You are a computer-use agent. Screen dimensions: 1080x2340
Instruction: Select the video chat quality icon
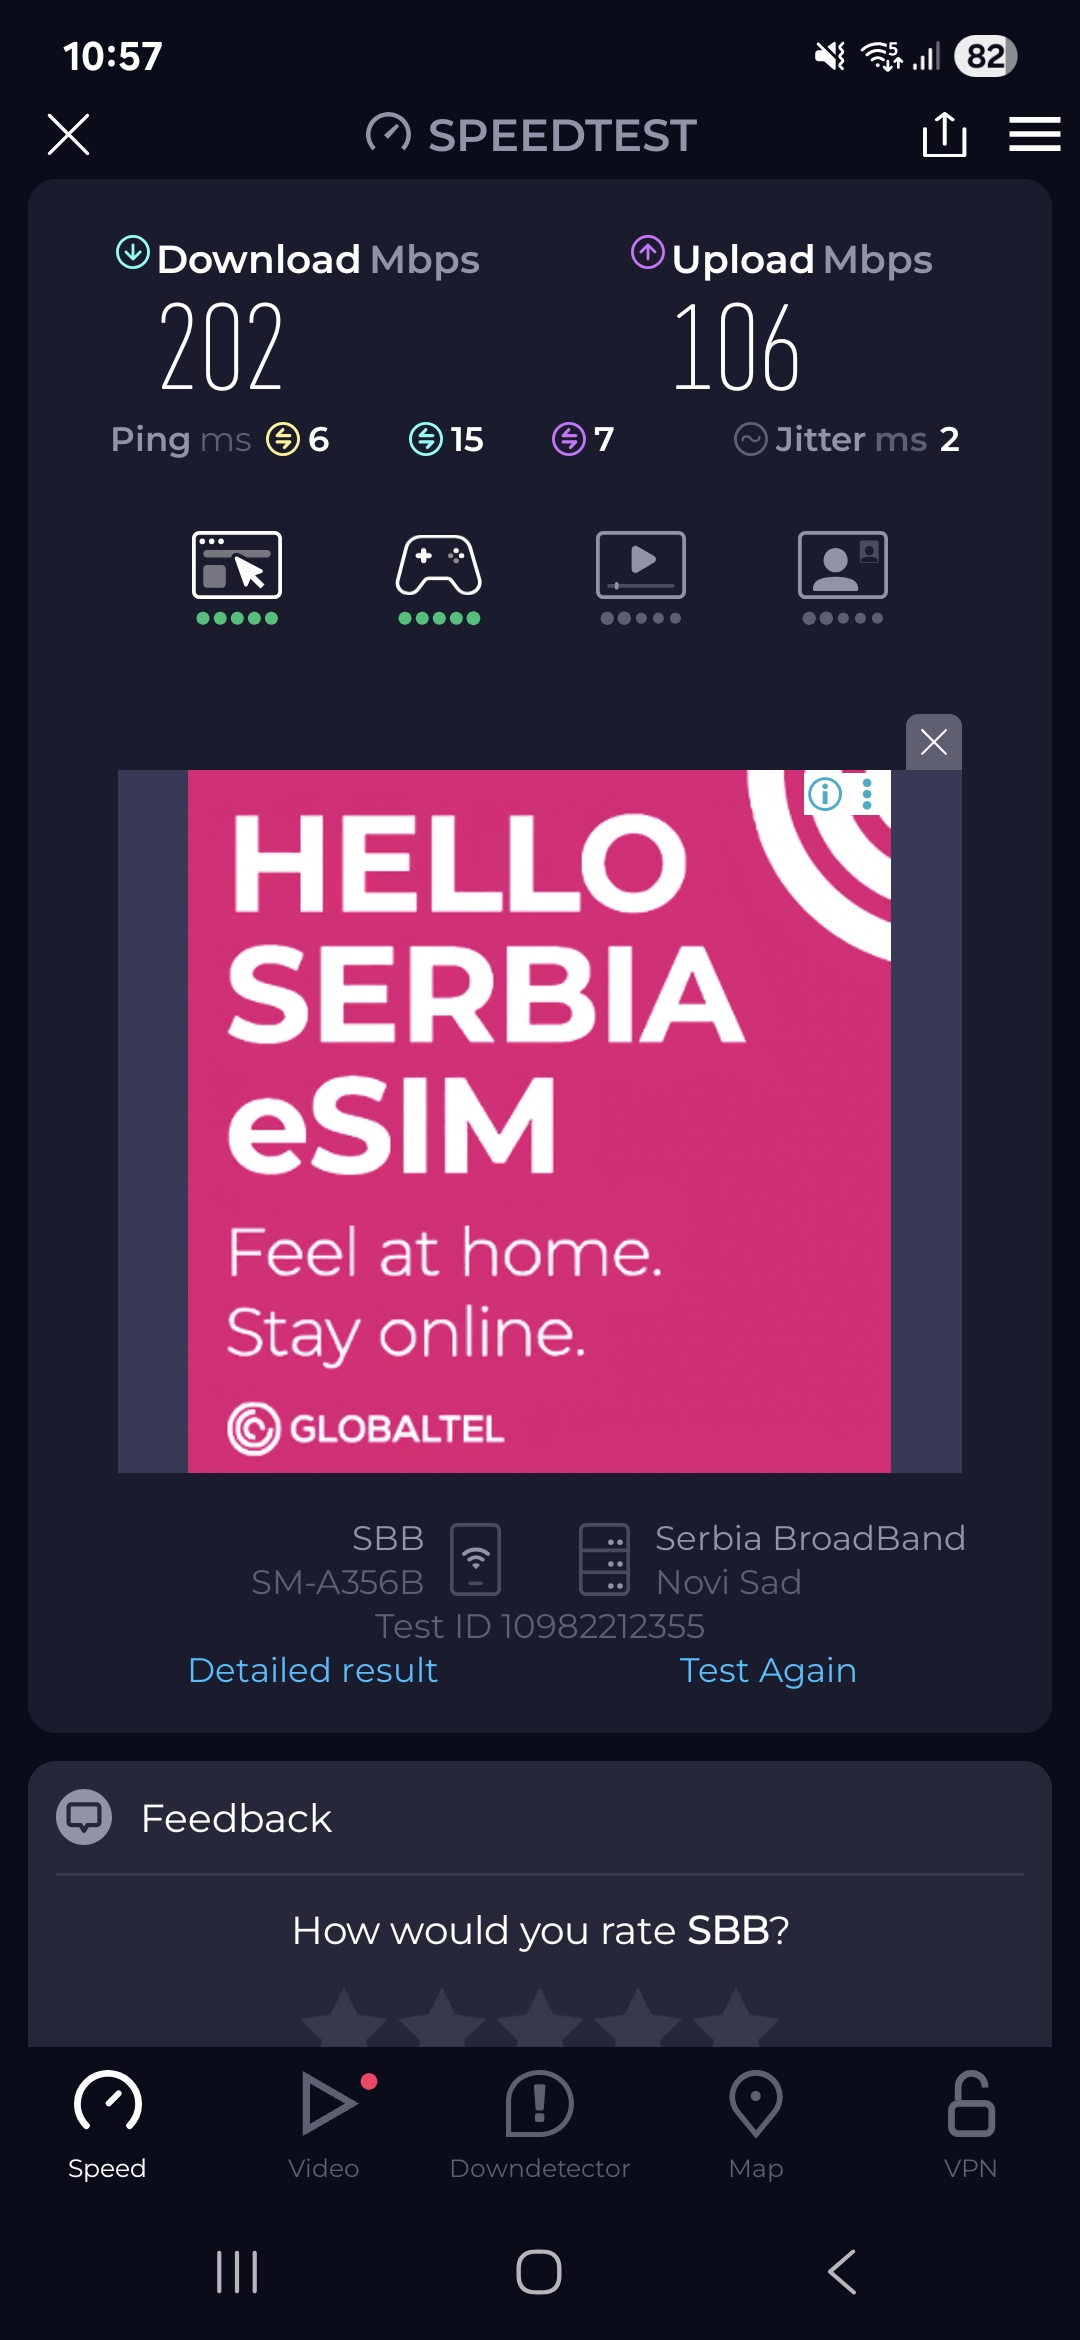coord(843,577)
